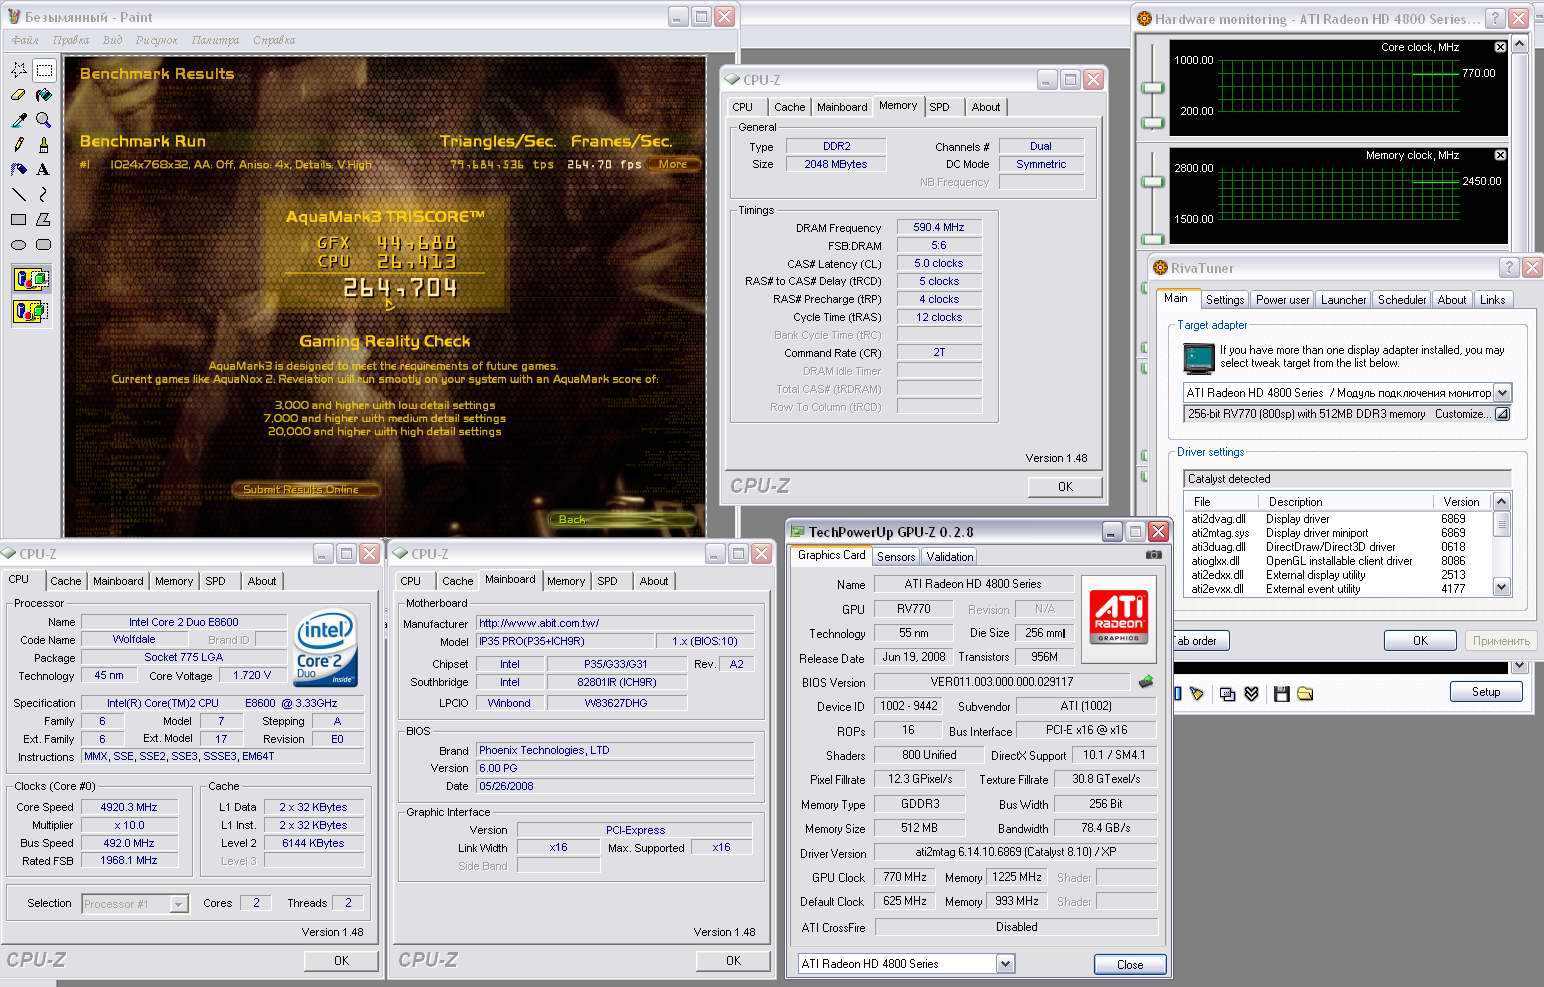Select the rectangular Select tool in Paint
Image resolution: width=1544 pixels, height=987 pixels.
coord(44,70)
